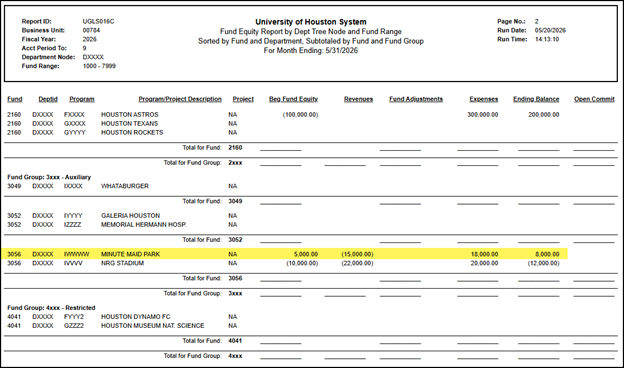This screenshot has height=368, width=624.
Task: Select the NRG STADIUM description
Action: click(x=123, y=263)
